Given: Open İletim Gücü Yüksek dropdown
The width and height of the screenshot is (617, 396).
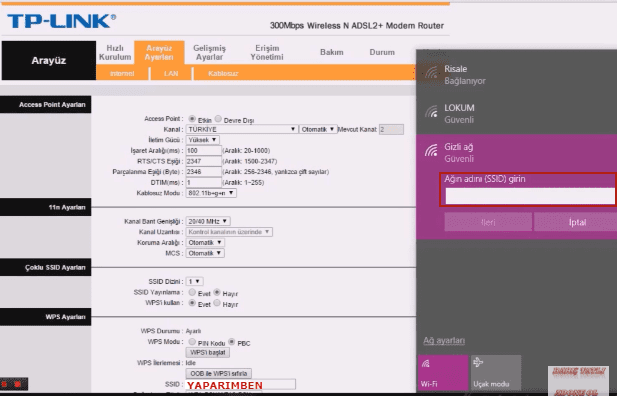Looking at the screenshot, I should [203, 140].
